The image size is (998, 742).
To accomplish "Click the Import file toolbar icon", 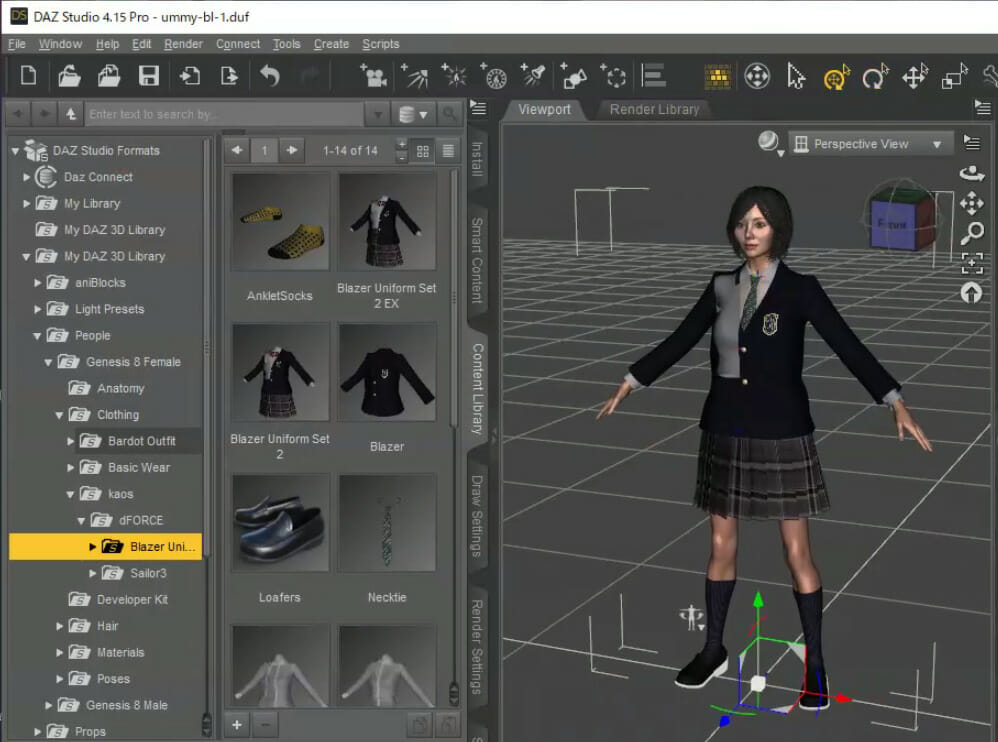I will (189, 76).
